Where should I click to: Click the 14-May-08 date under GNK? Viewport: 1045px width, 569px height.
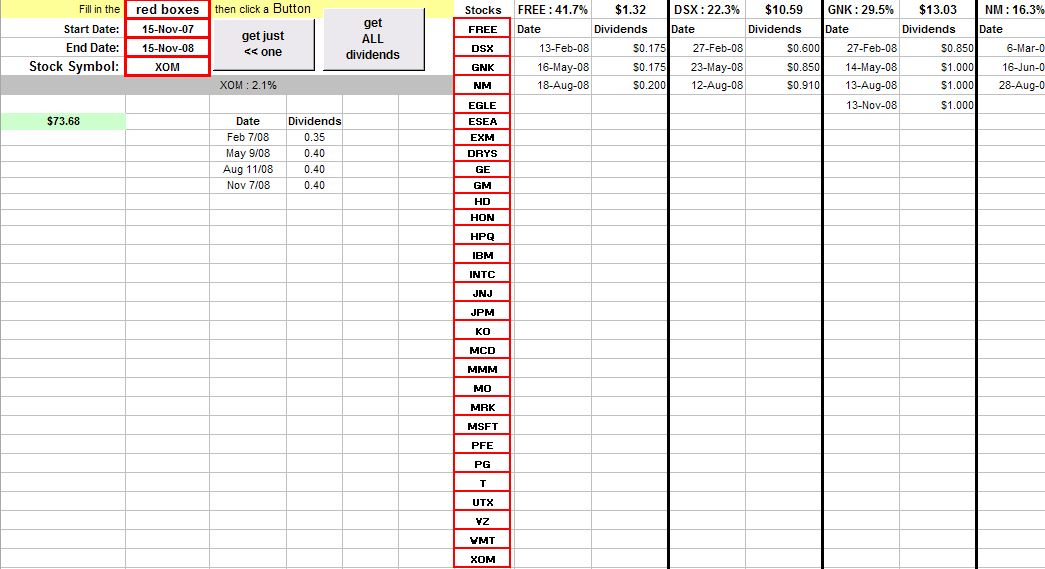pyautogui.click(x=861, y=67)
